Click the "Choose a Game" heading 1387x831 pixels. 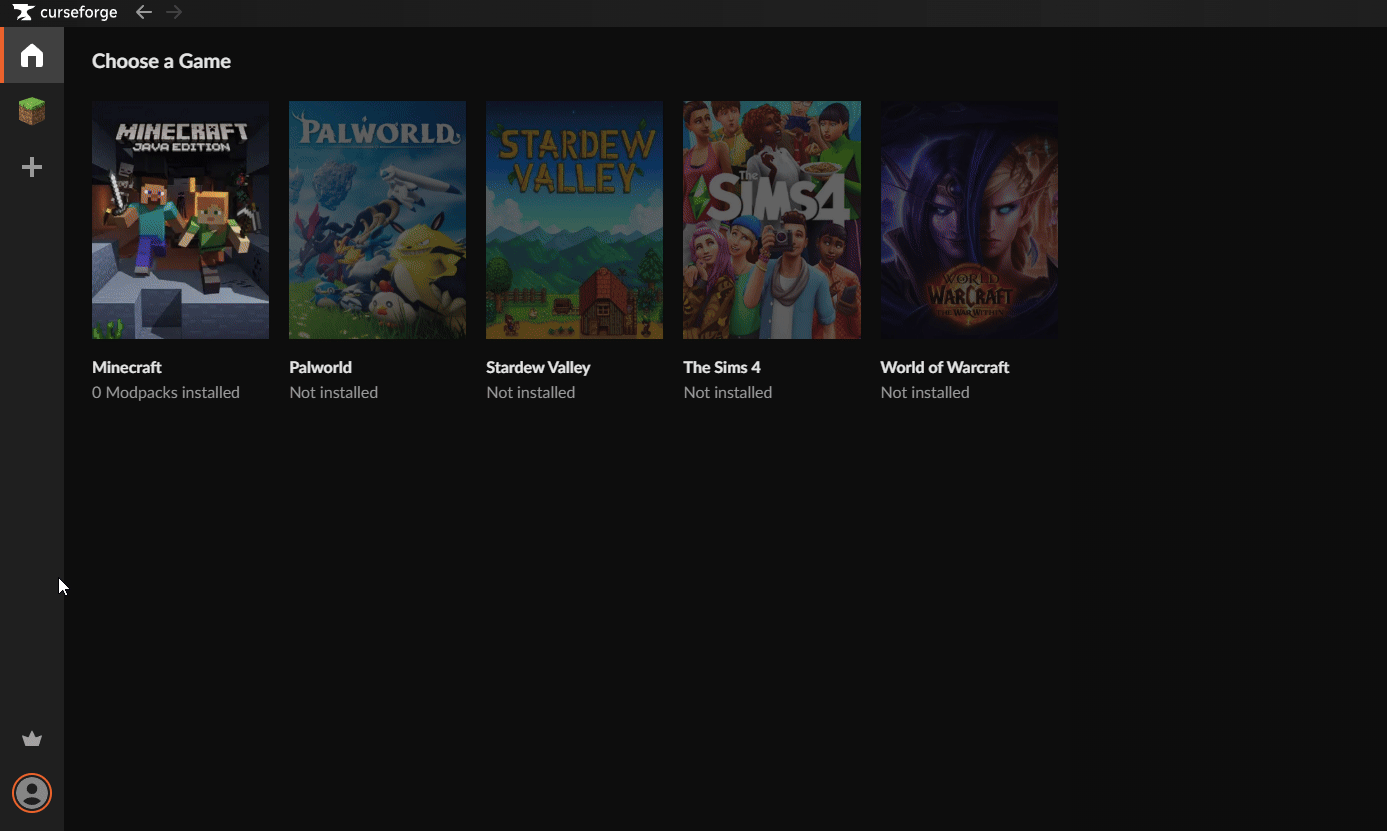(161, 61)
